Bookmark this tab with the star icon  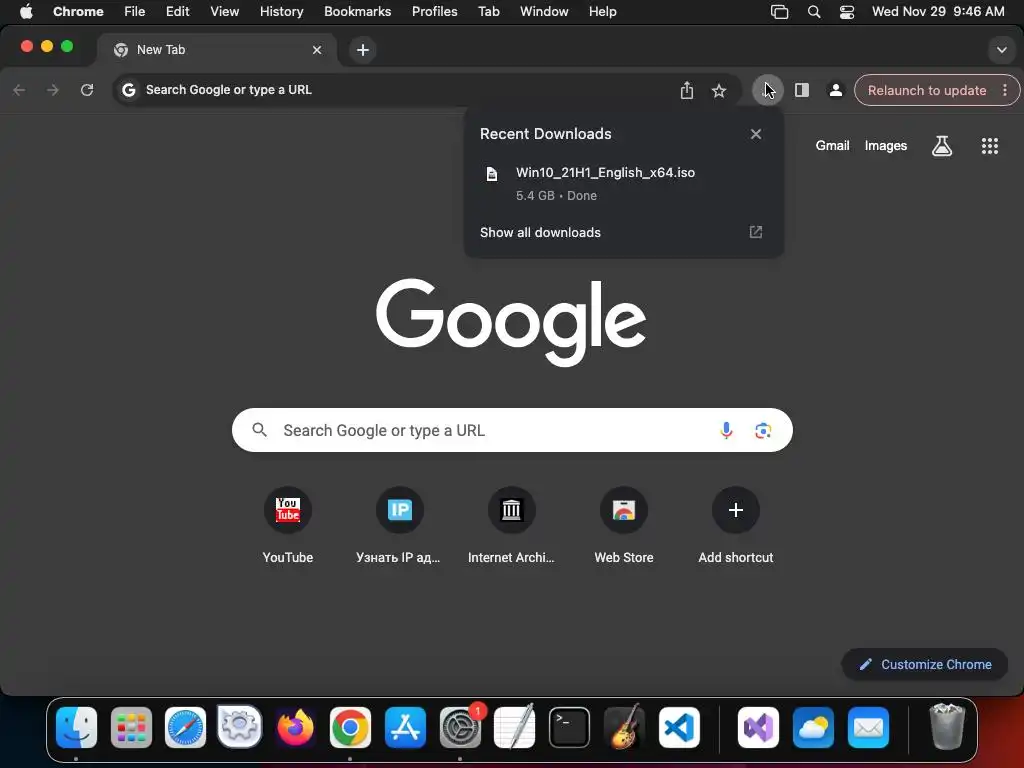click(719, 90)
